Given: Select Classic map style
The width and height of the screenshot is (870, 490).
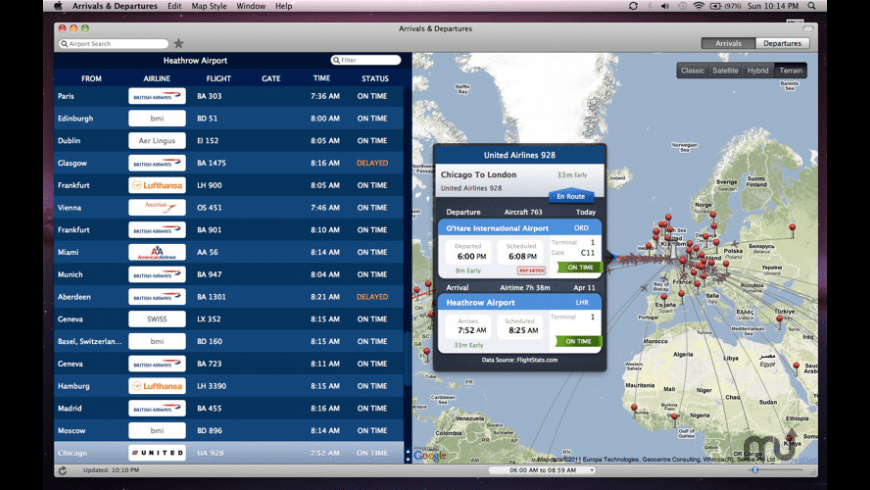Looking at the screenshot, I should 692,70.
